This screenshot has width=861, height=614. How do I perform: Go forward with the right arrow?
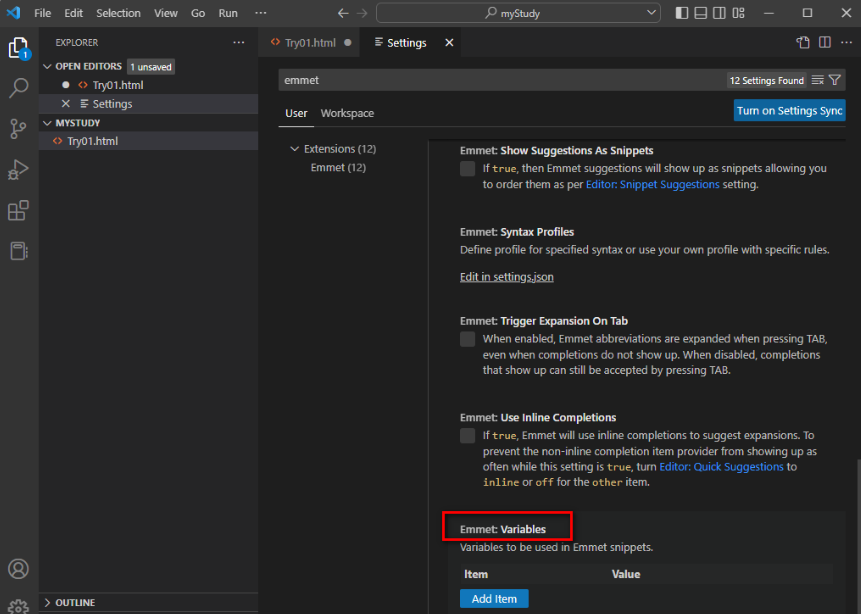[x=362, y=13]
